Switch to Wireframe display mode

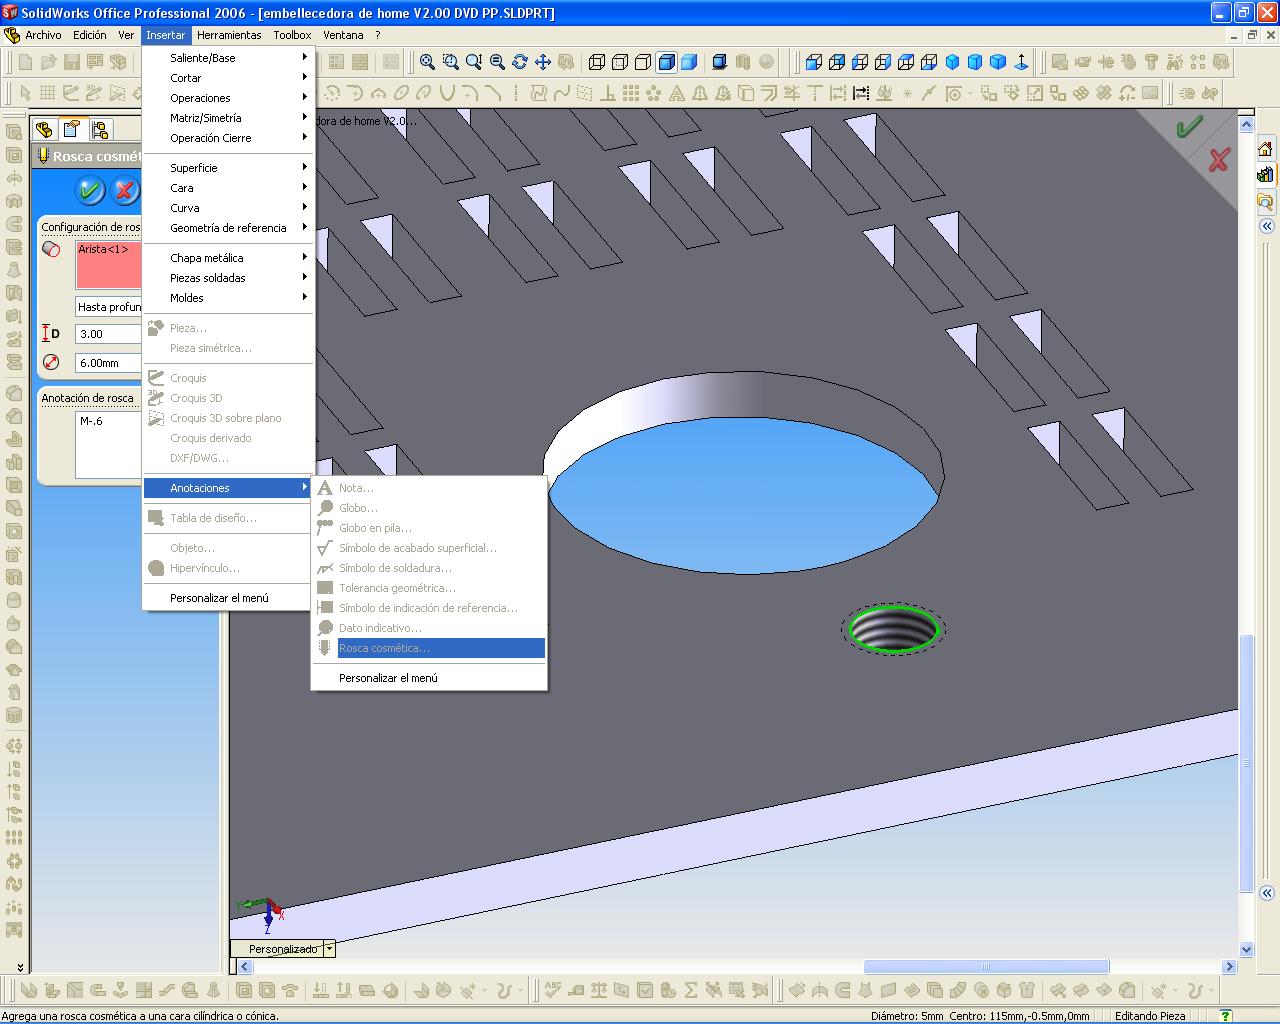[597, 62]
